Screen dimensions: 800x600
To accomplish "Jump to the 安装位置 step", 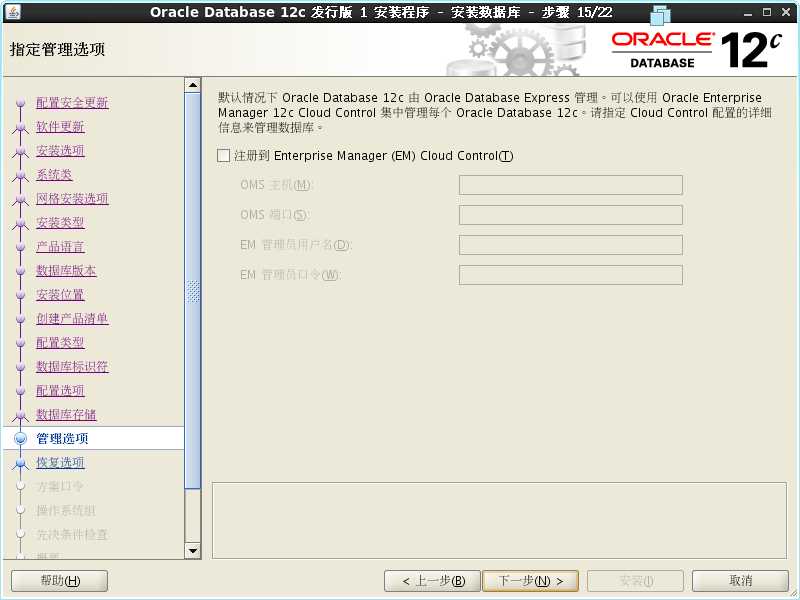I will pos(60,294).
